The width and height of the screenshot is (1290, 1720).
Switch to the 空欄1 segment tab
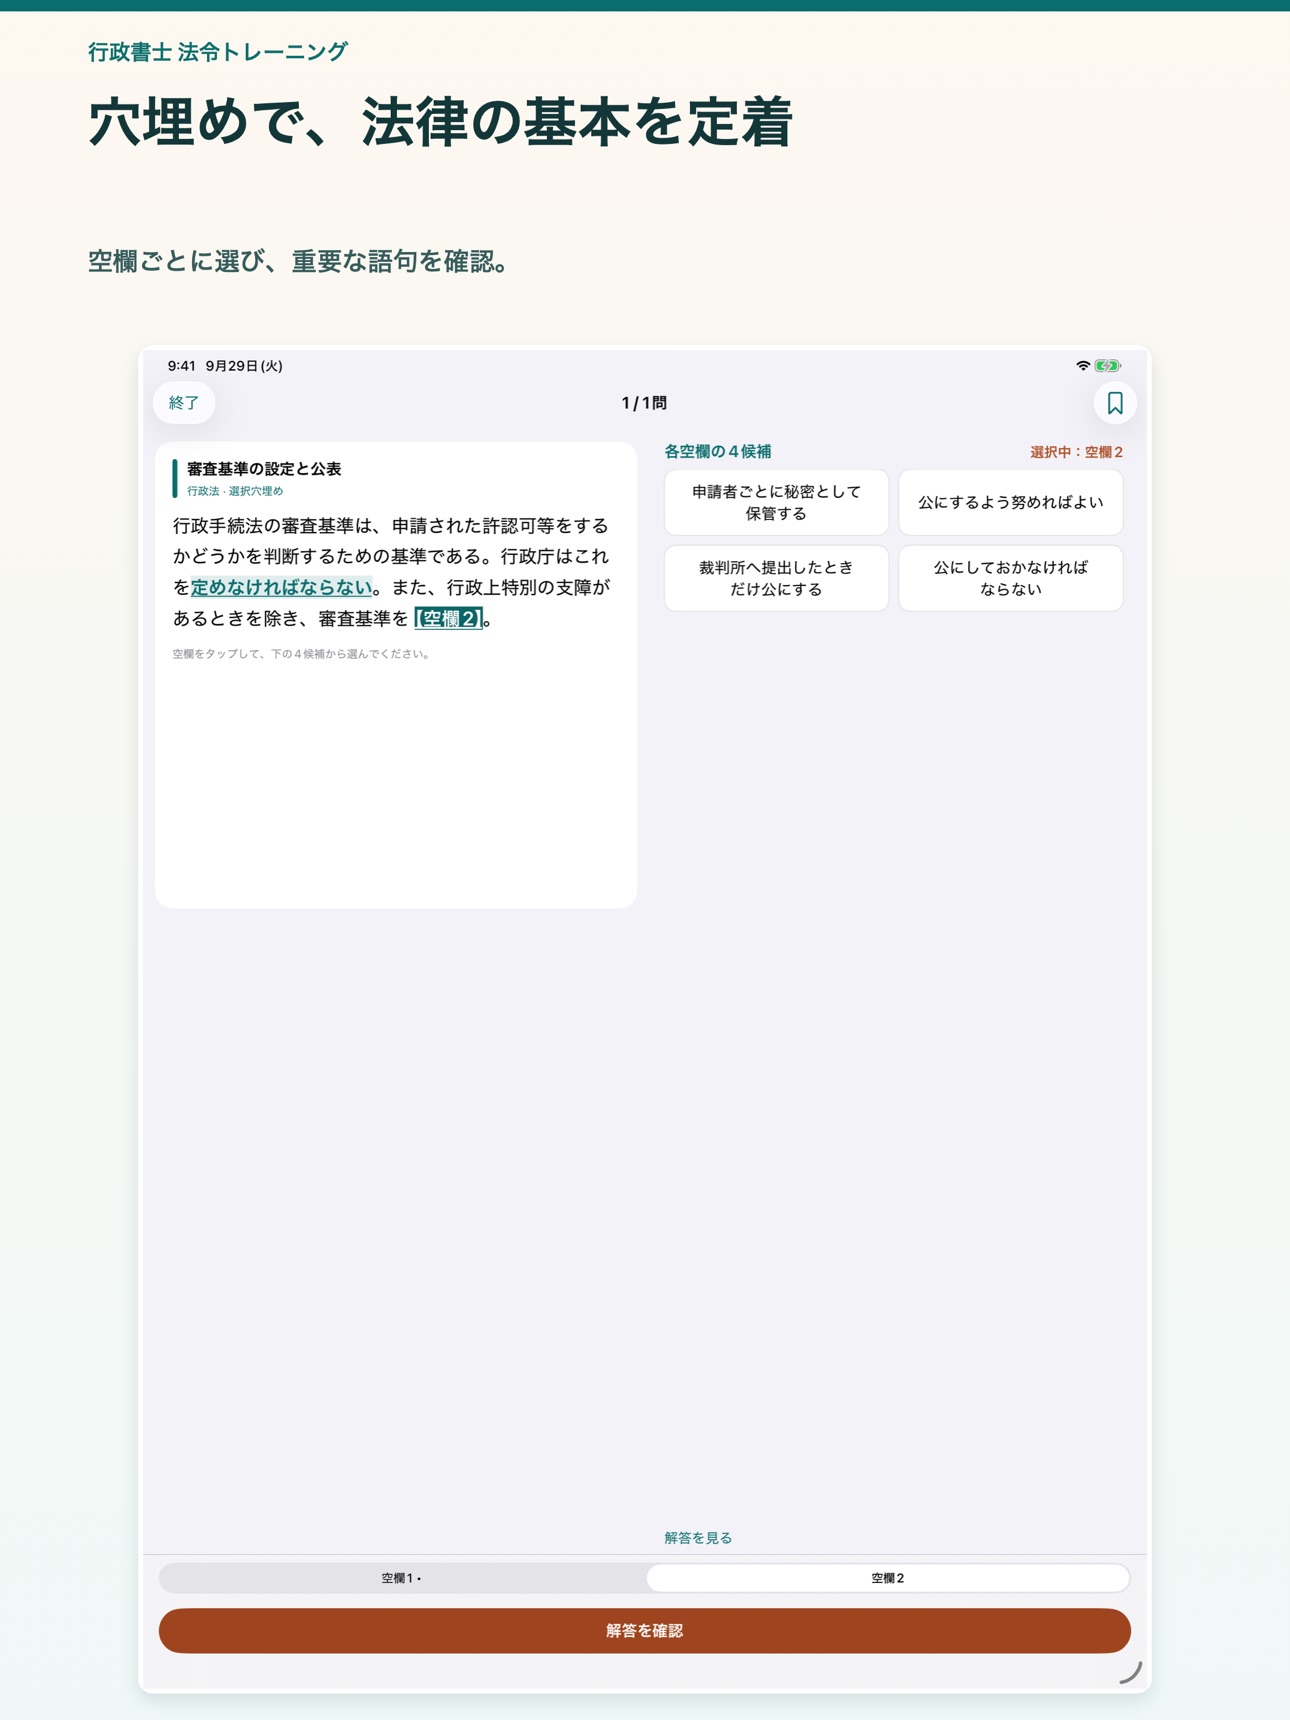coord(402,1578)
